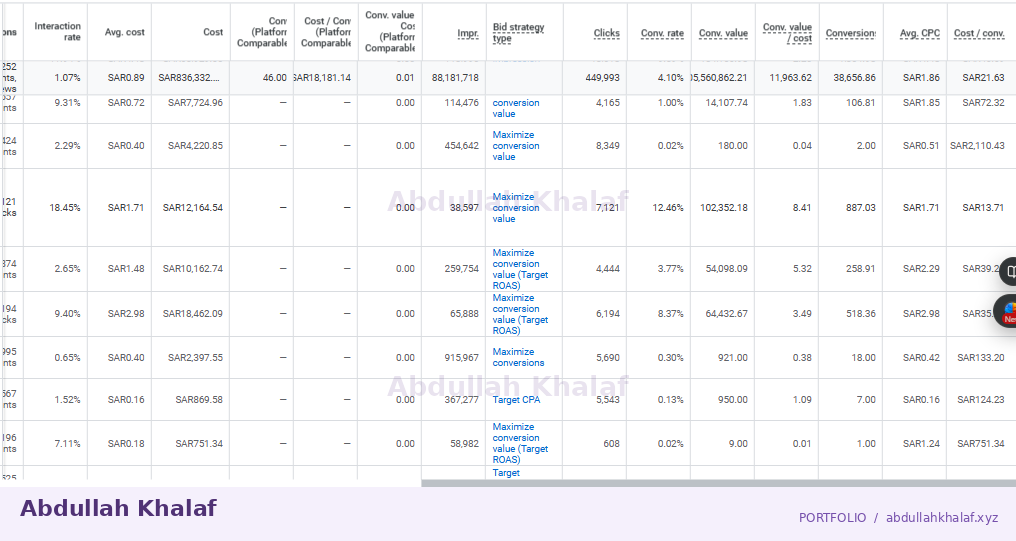Click the 5,690 clicks cell
Screen dimensions: 1016x541
pyautogui.click(x=608, y=358)
